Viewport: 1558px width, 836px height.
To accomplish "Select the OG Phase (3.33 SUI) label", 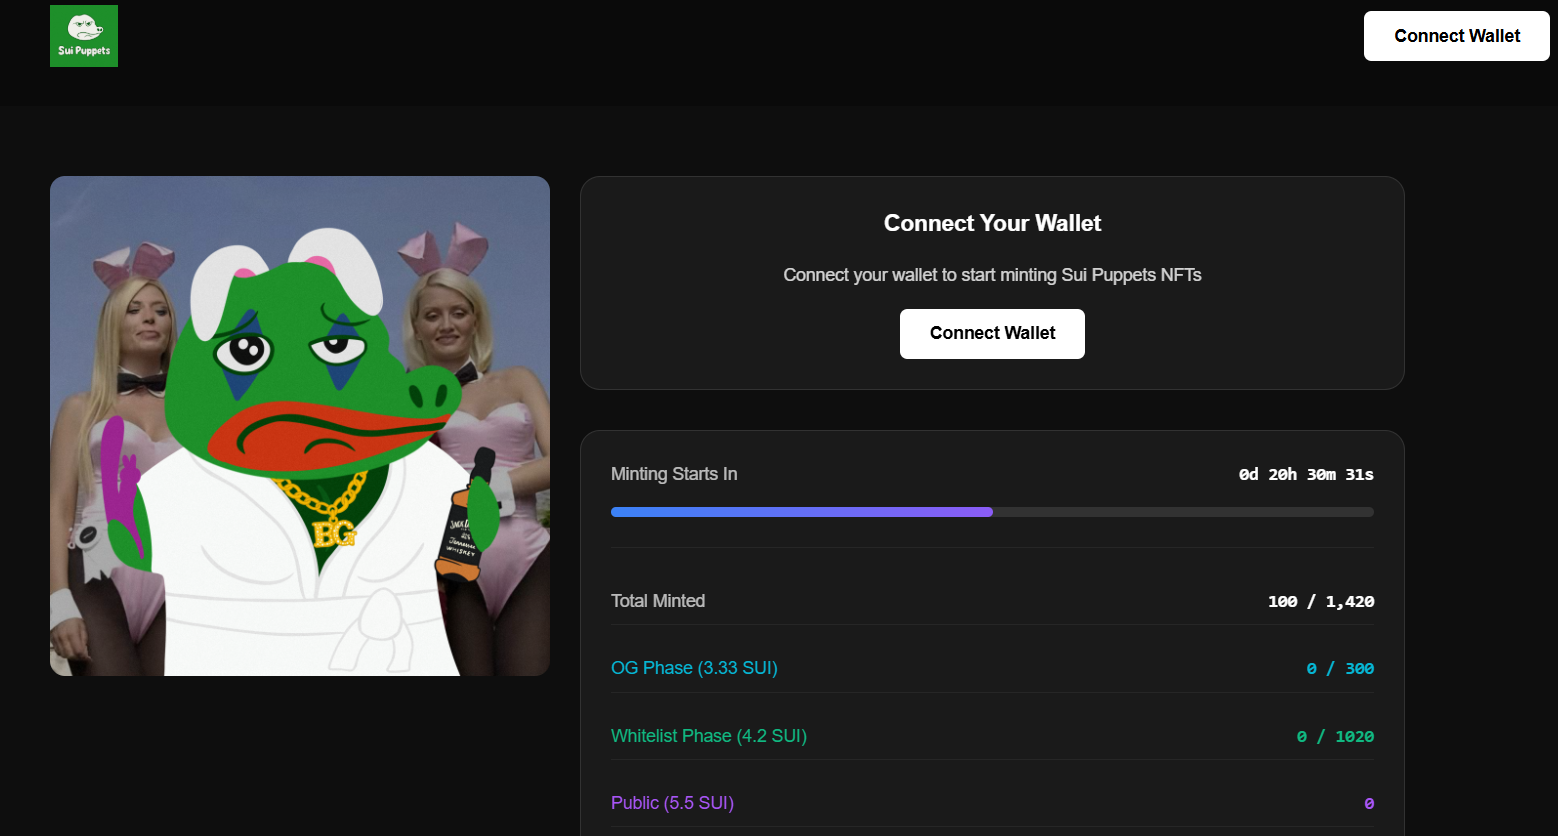I will 694,668.
